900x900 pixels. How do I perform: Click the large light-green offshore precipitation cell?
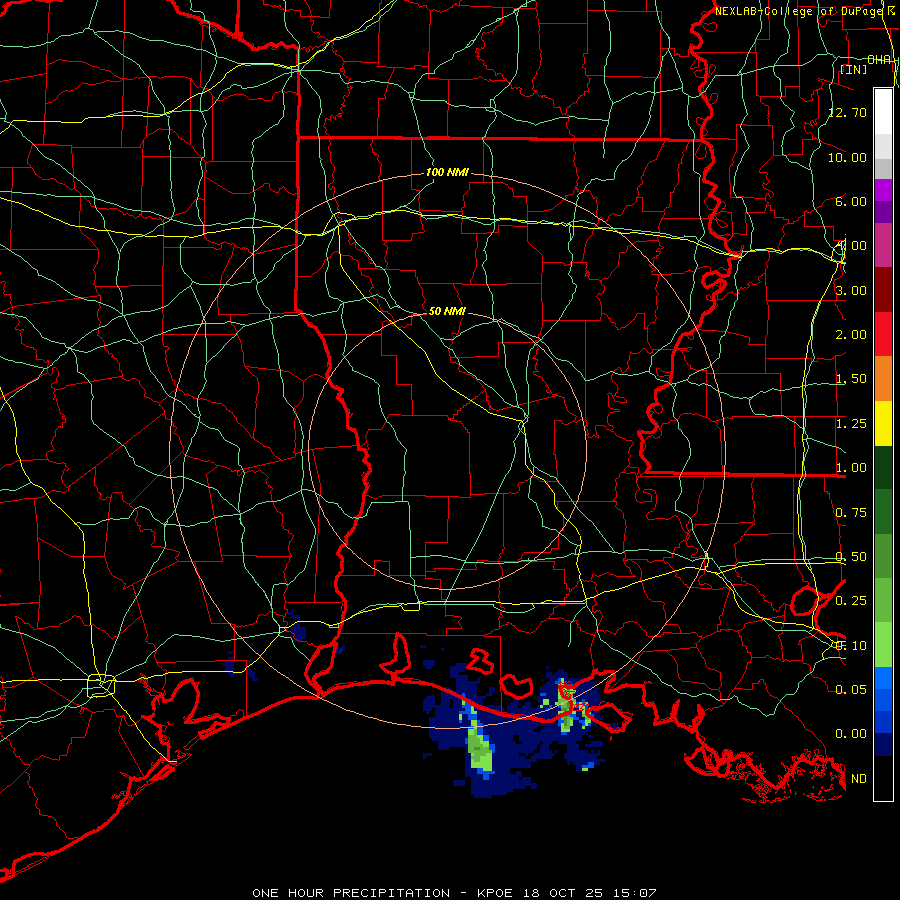[x=479, y=749]
